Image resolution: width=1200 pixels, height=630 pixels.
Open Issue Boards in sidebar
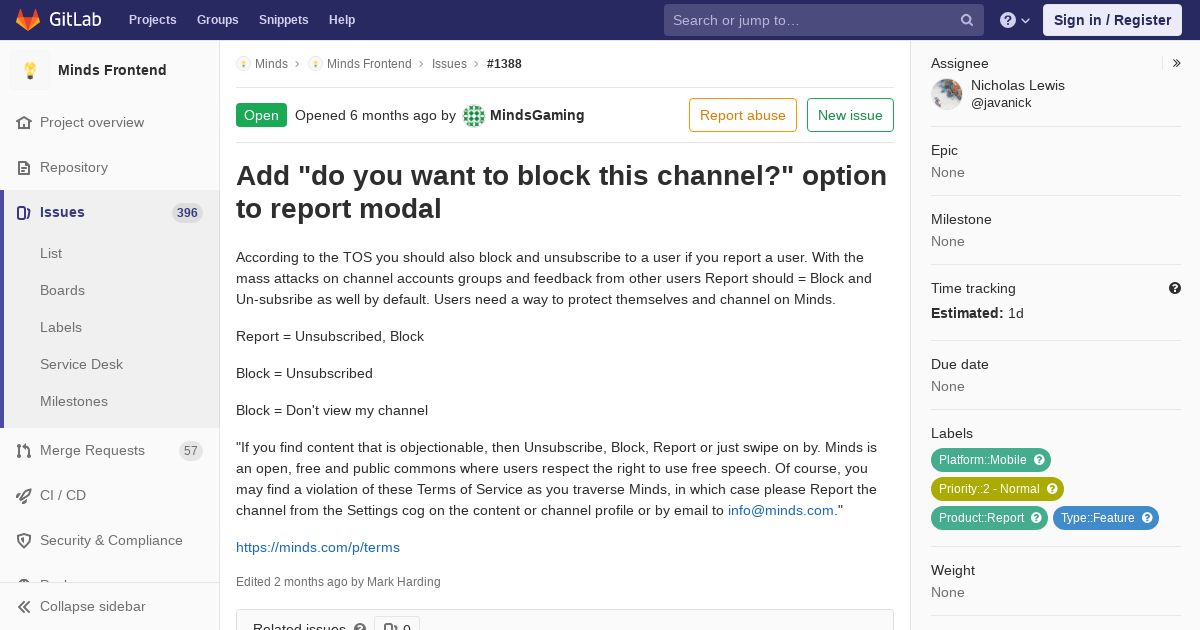coord(62,291)
